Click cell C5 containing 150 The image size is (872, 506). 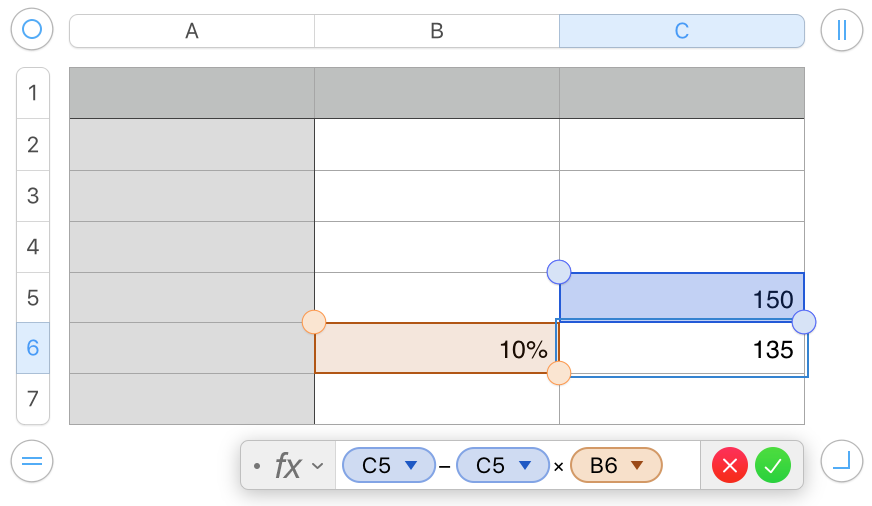[x=682, y=297]
